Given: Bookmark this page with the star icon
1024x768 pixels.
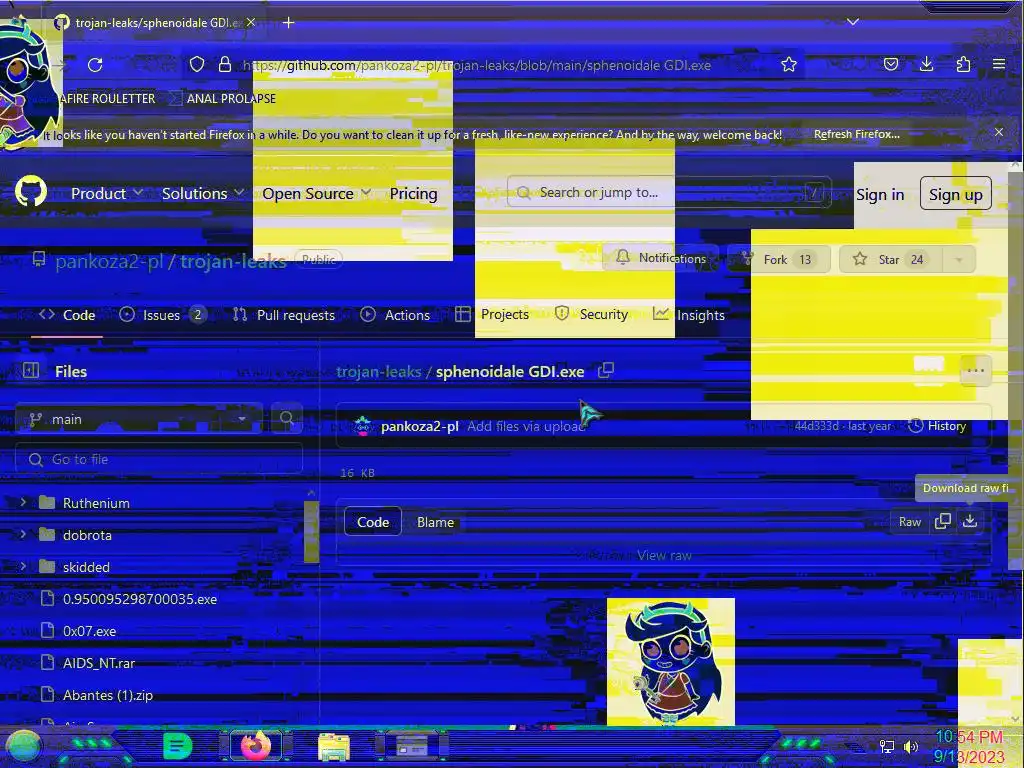Looking at the screenshot, I should click(x=789, y=64).
